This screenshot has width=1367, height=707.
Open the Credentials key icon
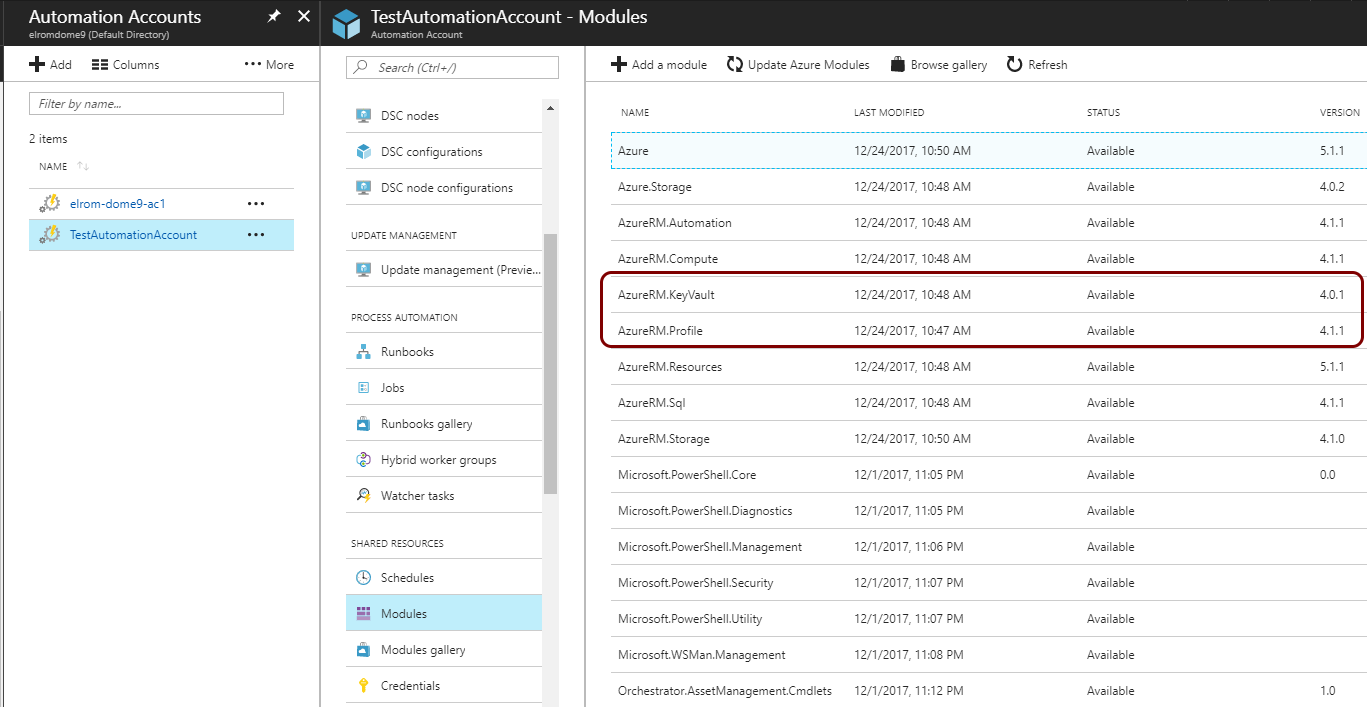[x=363, y=686]
